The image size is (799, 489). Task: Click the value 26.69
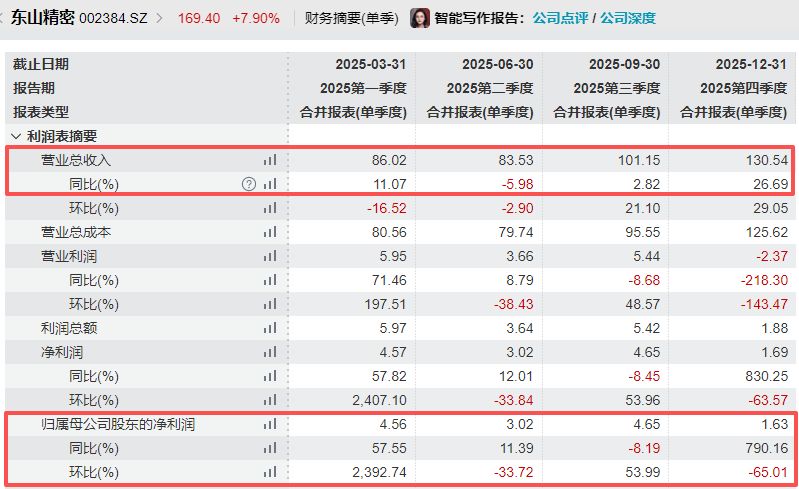click(x=770, y=184)
